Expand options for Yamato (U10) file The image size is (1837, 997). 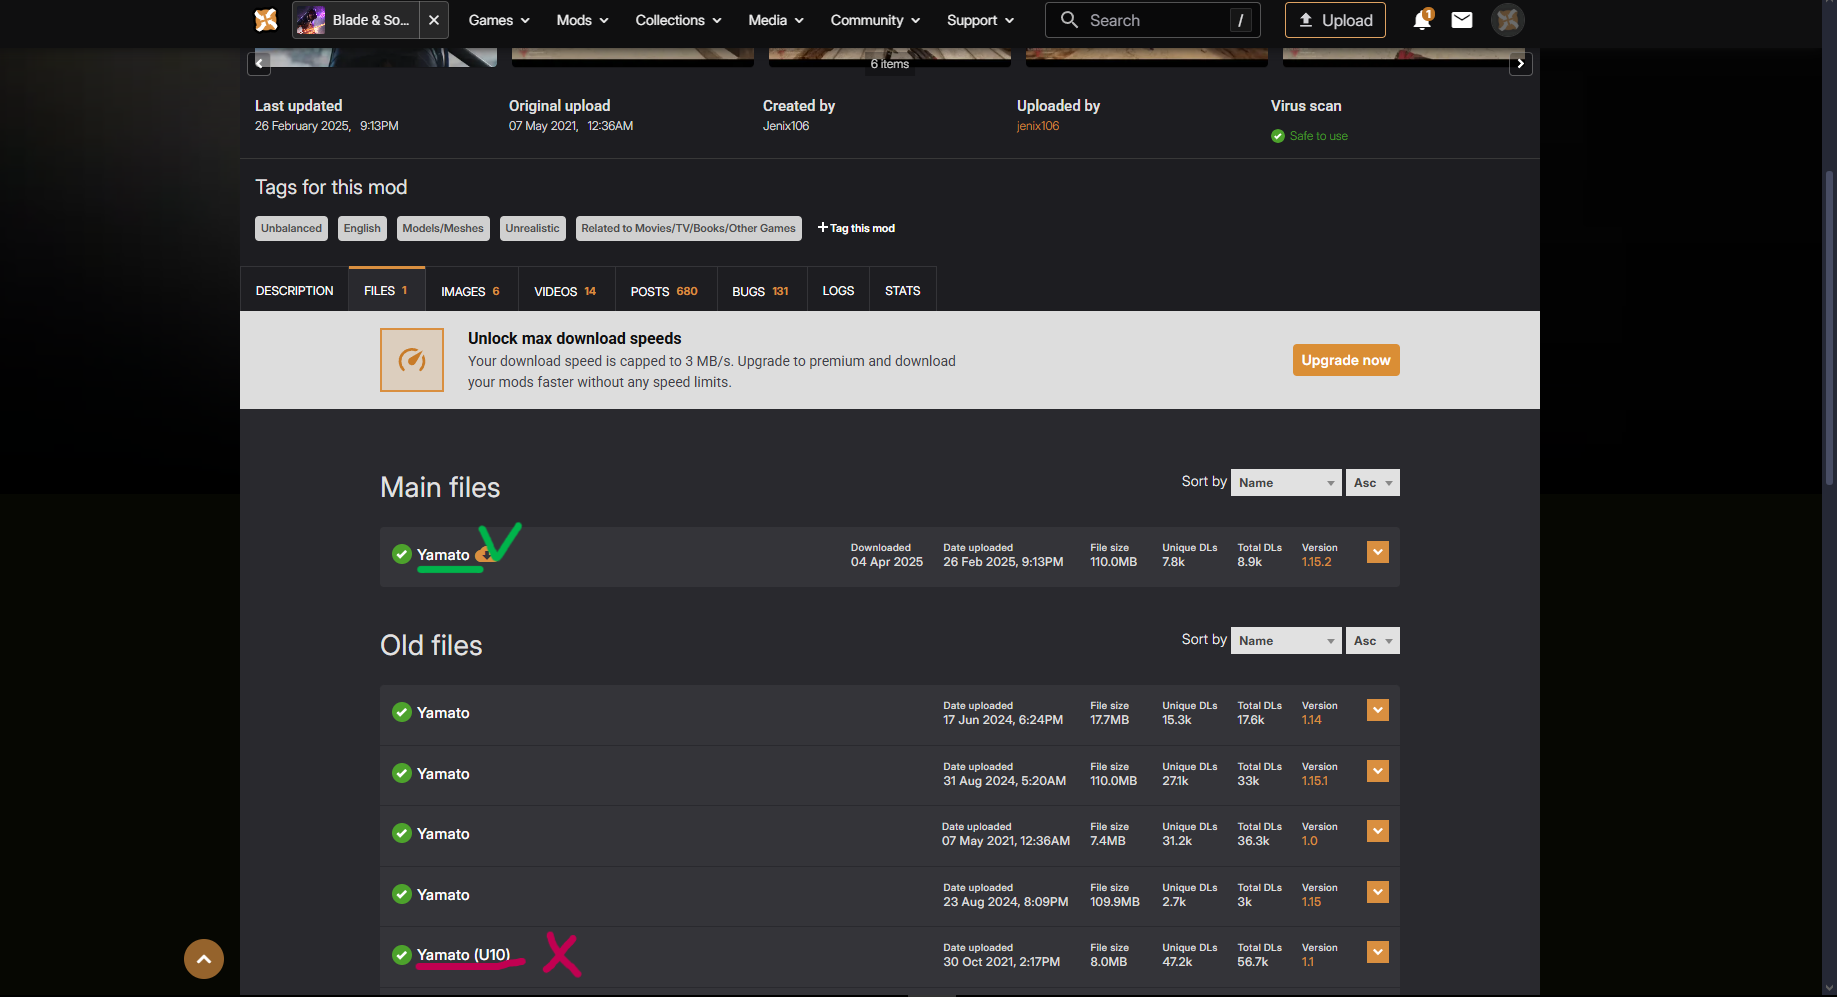click(1378, 952)
